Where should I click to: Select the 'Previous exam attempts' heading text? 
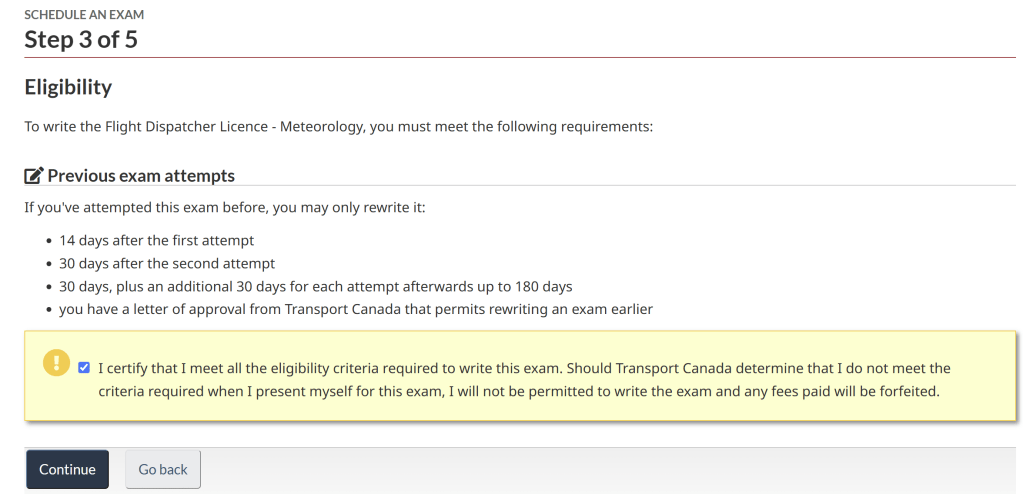pos(141,176)
